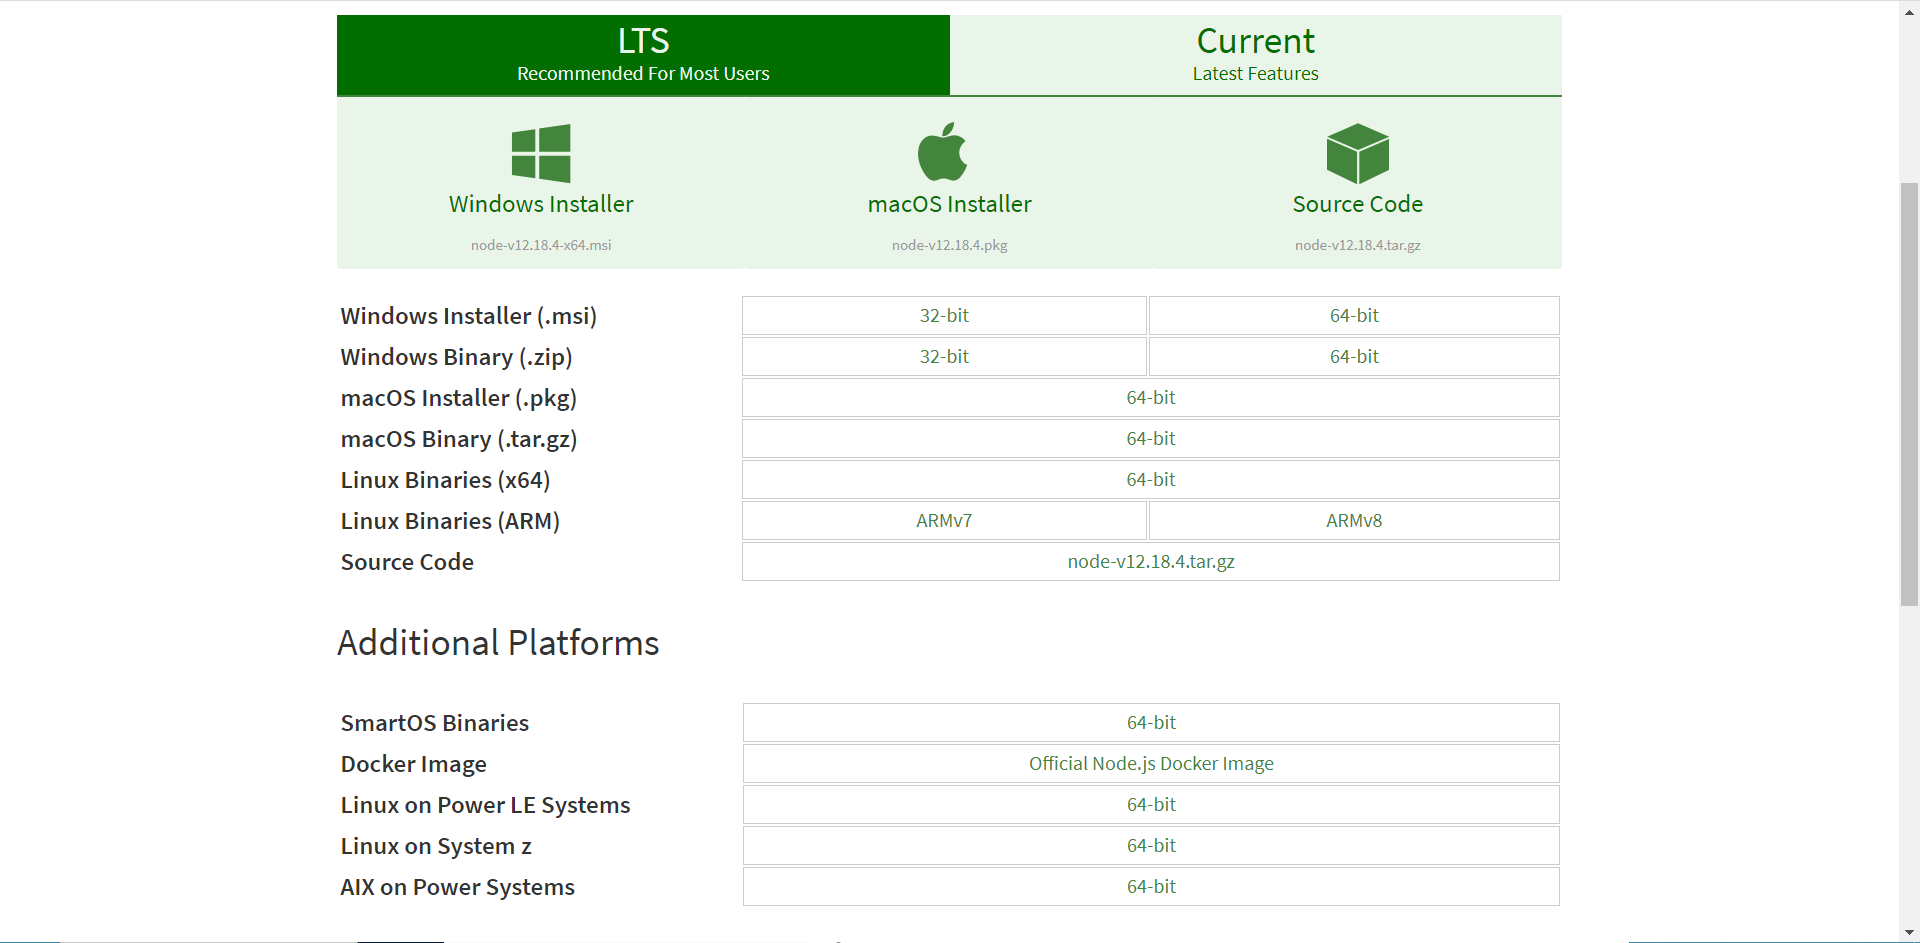The width and height of the screenshot is (1920, 943).
Task: Click the Source Code cube icon
Action: (x=1357, y=153)
